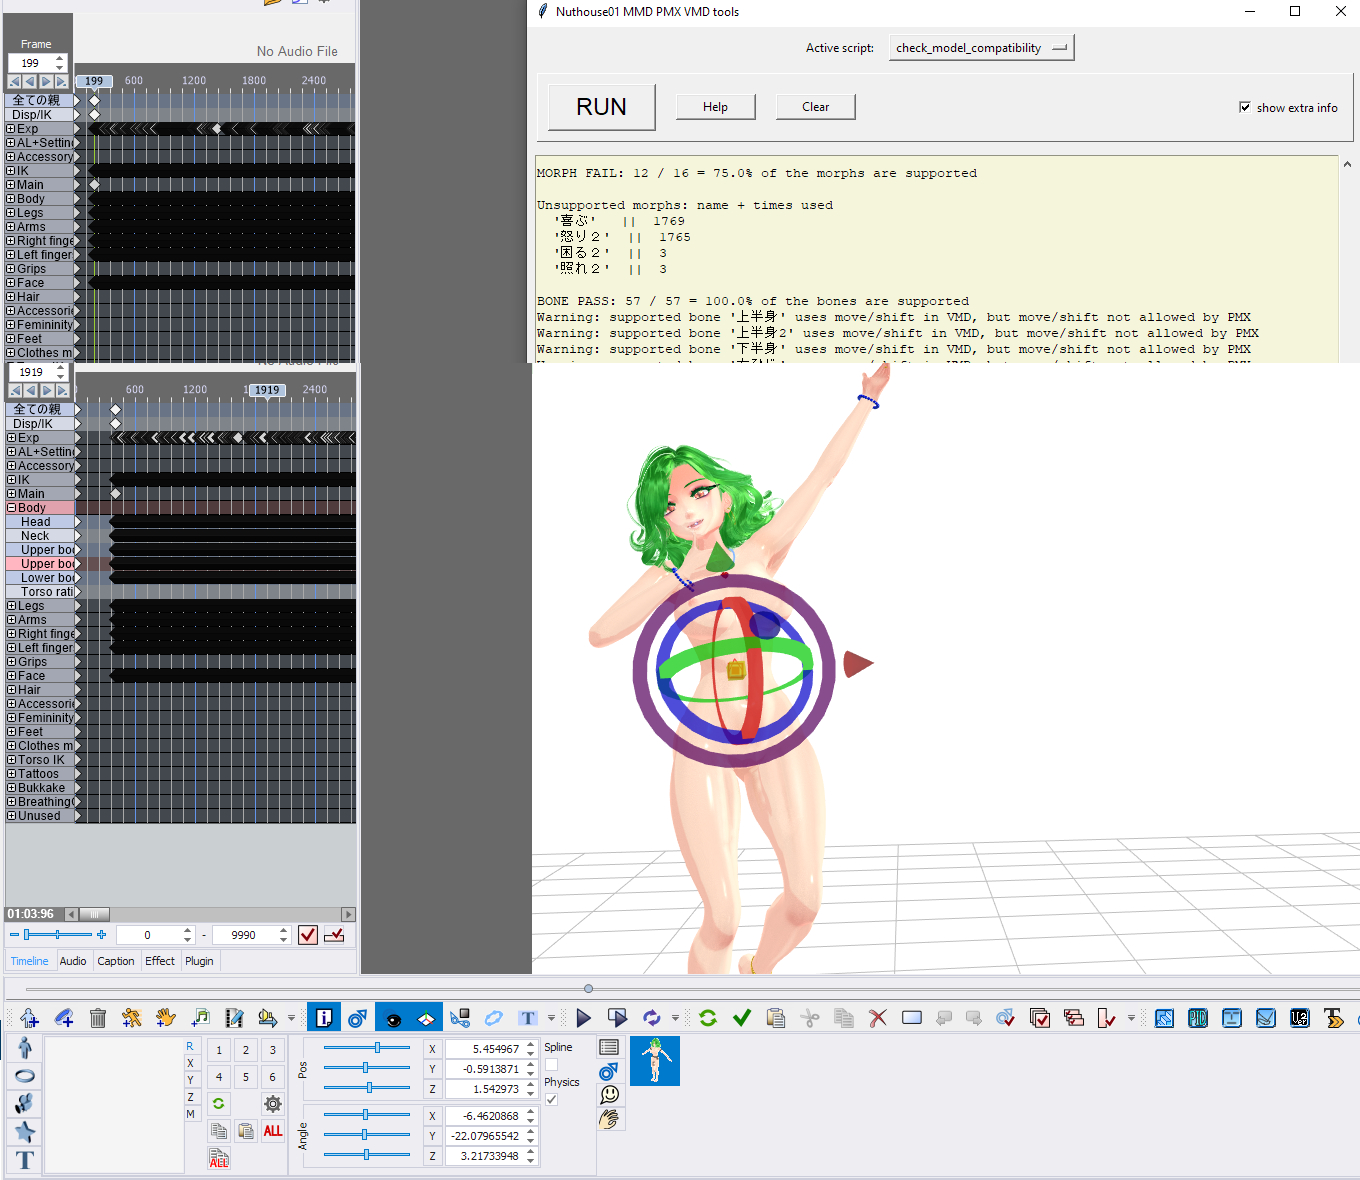Viewport: 1360px width, 1180px height.
Task: Toggle the black eye view icon
Action: [392, 1018]
